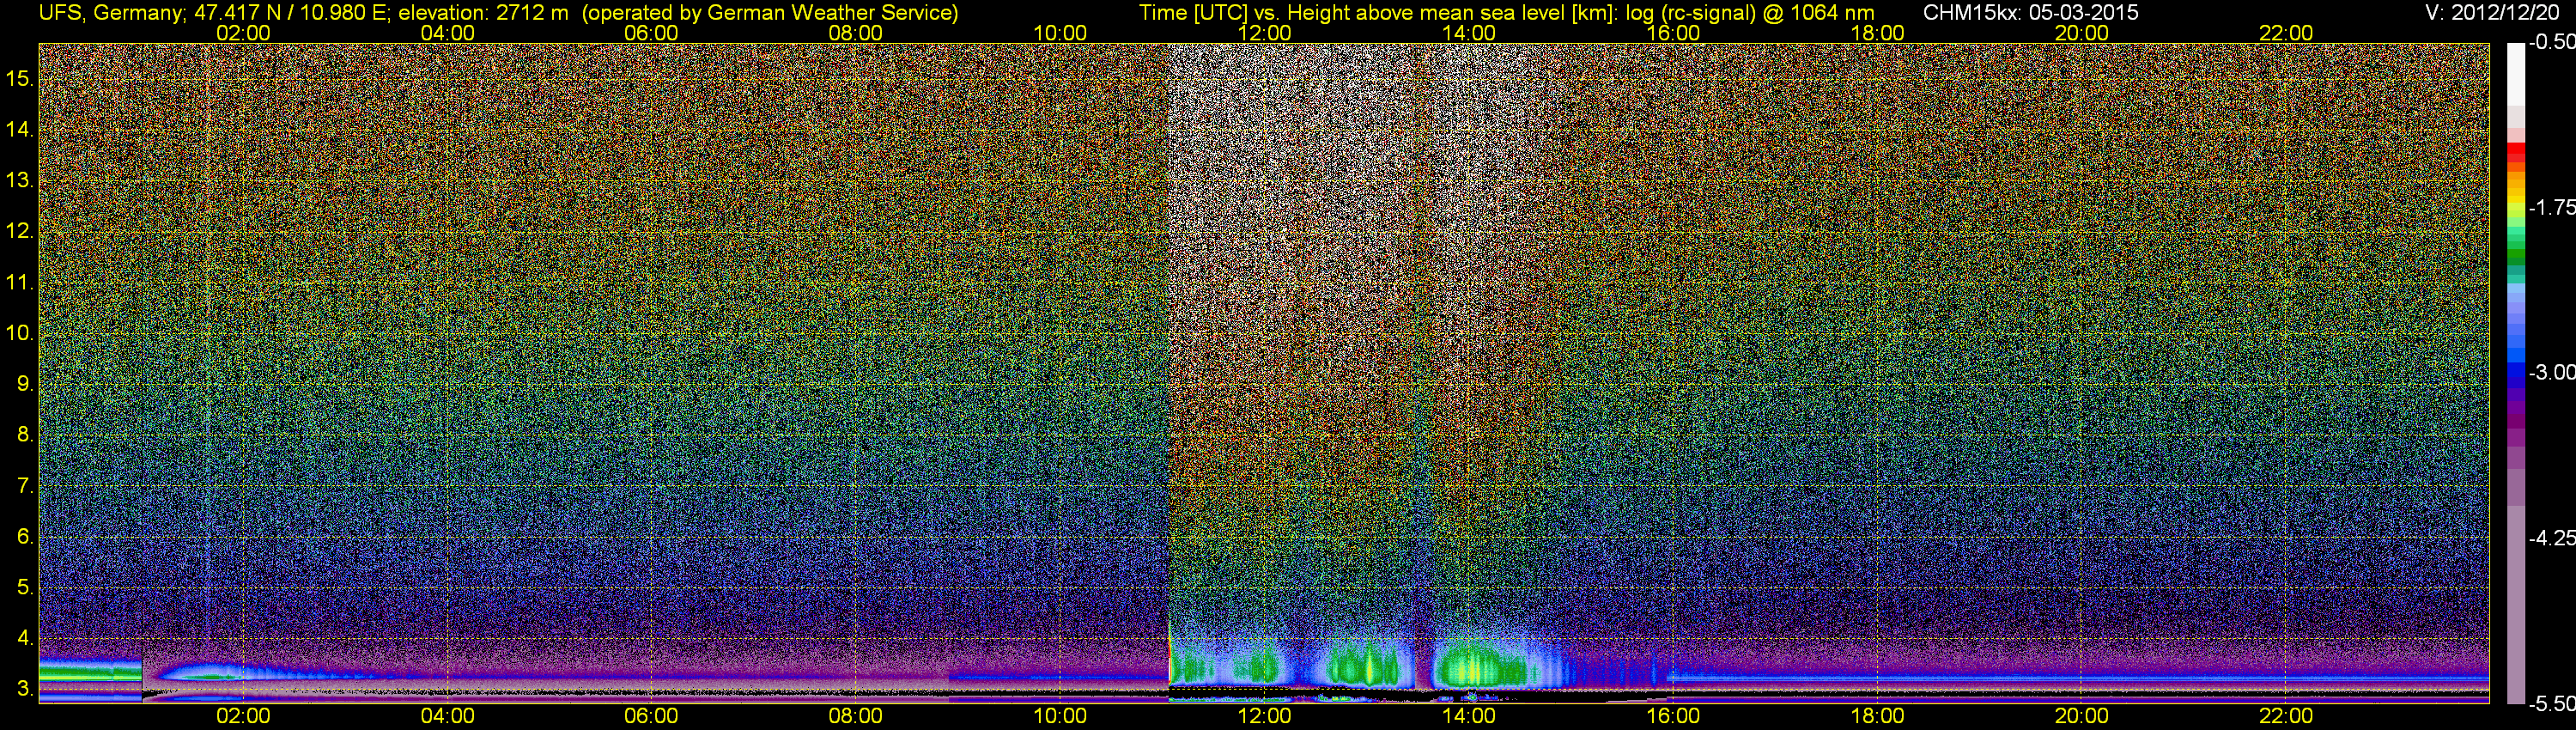Screen dimensions: 2576x730
Task: Click the 20:00 label on the lower time axis
Action: (x=2082, y=716)
